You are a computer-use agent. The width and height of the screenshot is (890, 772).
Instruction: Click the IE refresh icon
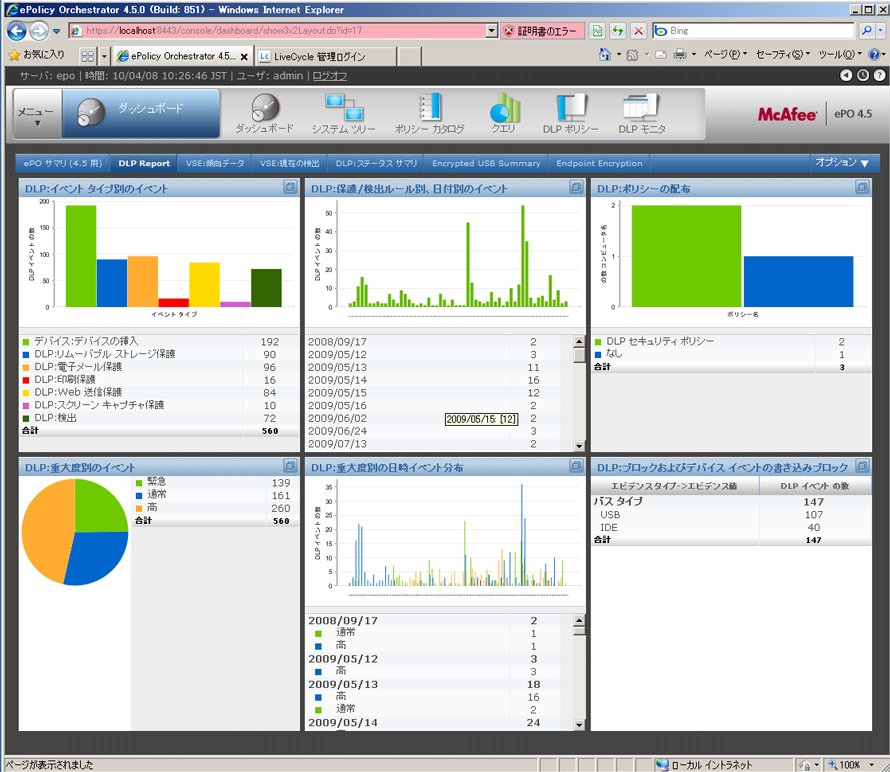(x=618, y=31)
